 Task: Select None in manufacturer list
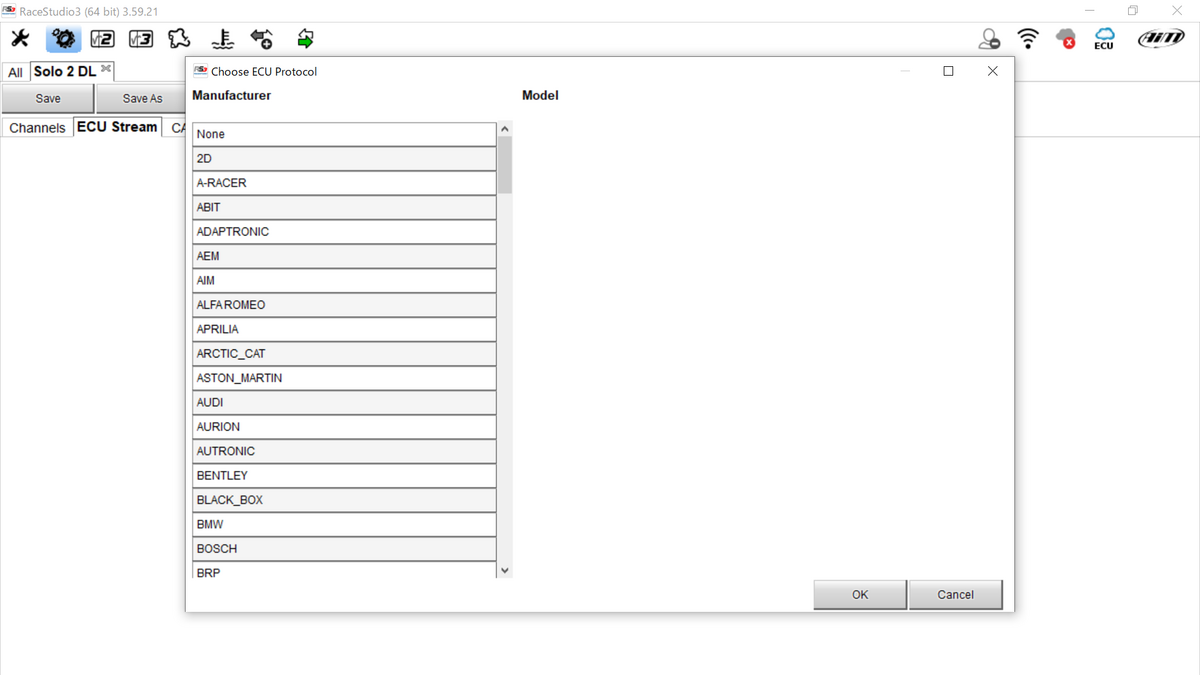tap(344, 134)
